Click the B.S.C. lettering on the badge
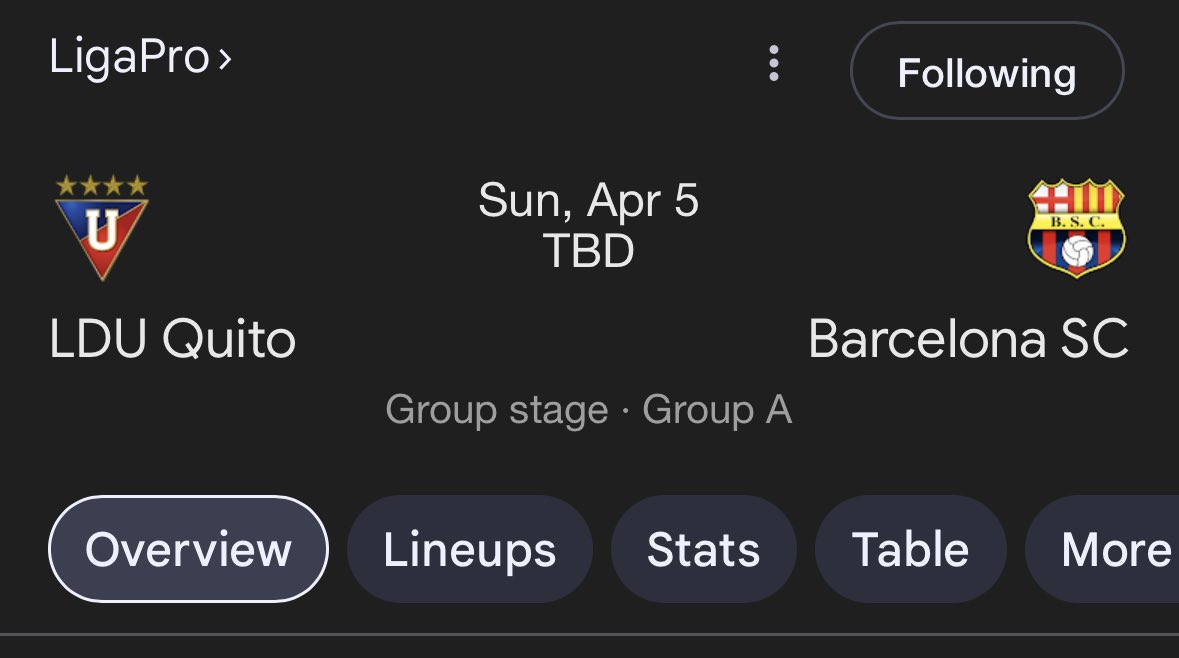Screen dimensions: 1179x658 coord(1076,222)
